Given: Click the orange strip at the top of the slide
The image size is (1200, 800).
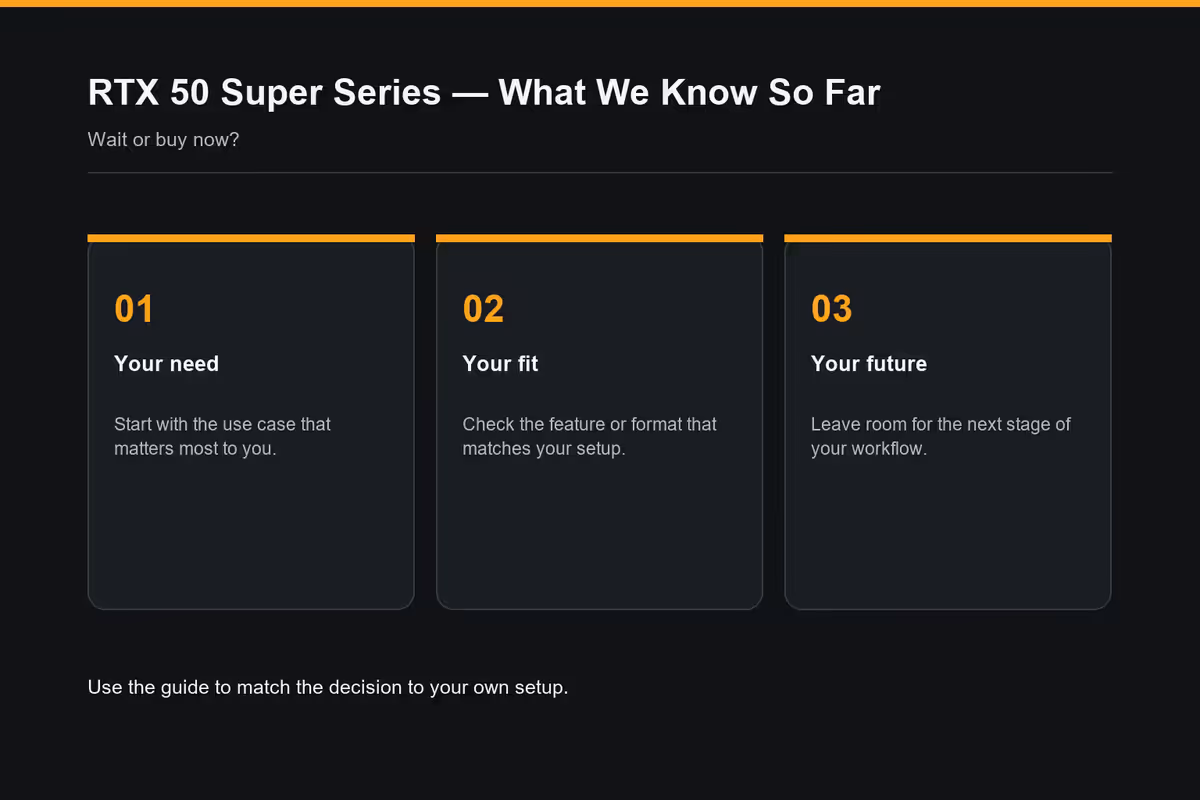Looking at the screenshot, I should [x=600, y=3].
